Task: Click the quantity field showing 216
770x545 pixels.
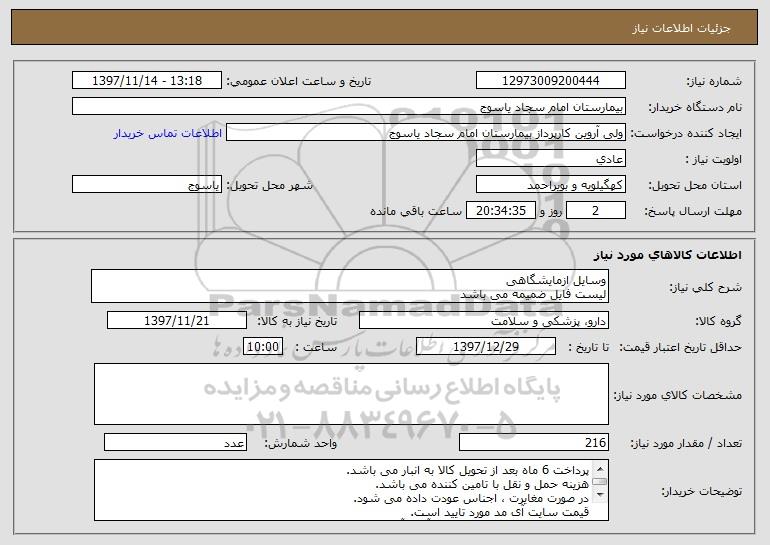Action: click(x=534, y=442)
